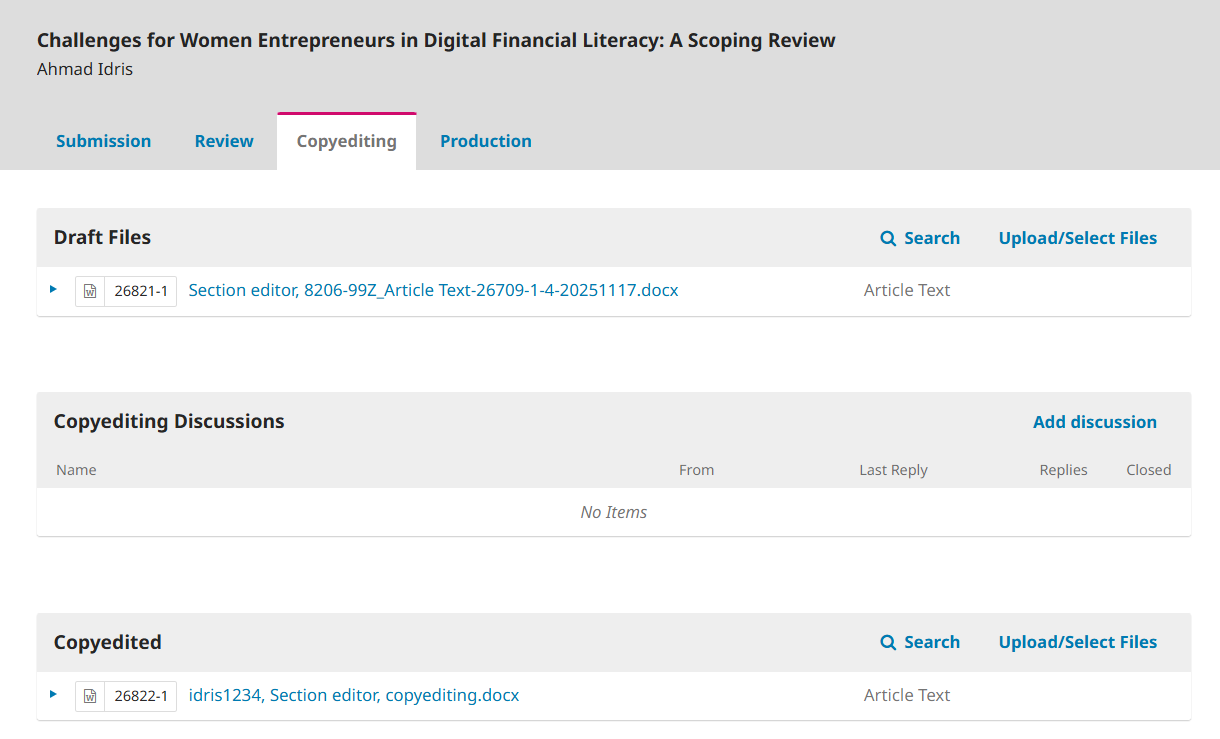Click the magnifier icon in Copyedited section
Viewport: 1220px width, 739px height.
click(x=888, y=642)
